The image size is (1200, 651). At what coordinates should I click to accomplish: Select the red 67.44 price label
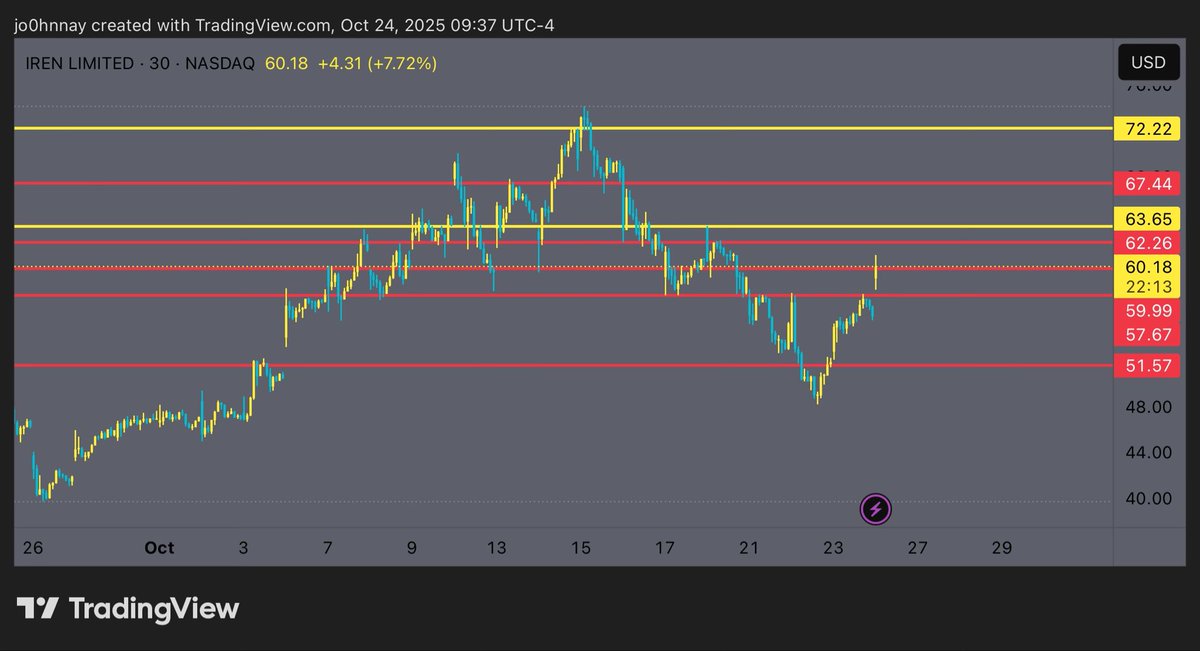(1147, 184)
